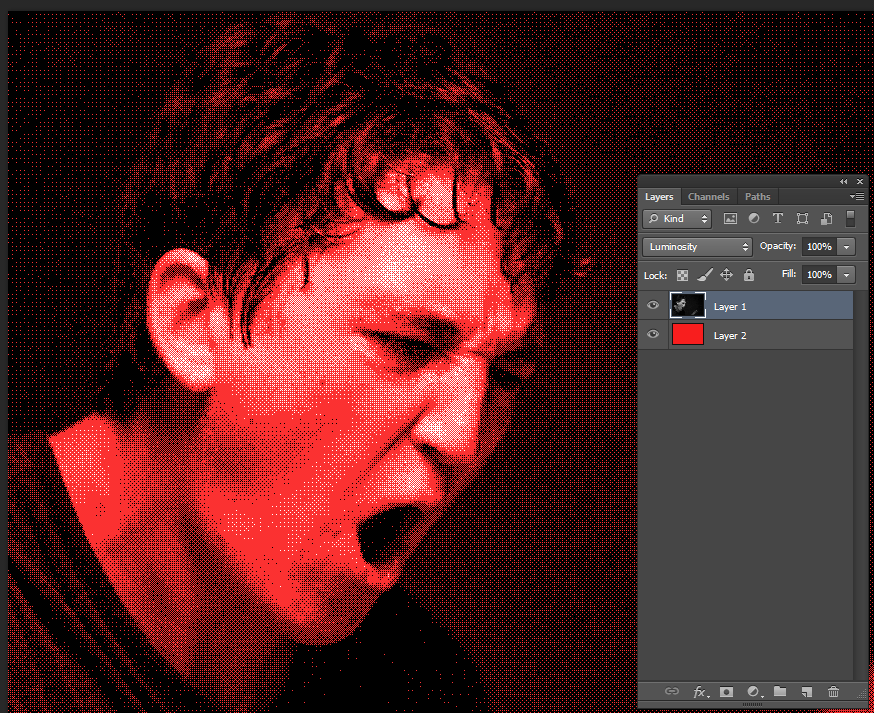
Task: Open the Kind filter dropdown
Action: [677, 219]
